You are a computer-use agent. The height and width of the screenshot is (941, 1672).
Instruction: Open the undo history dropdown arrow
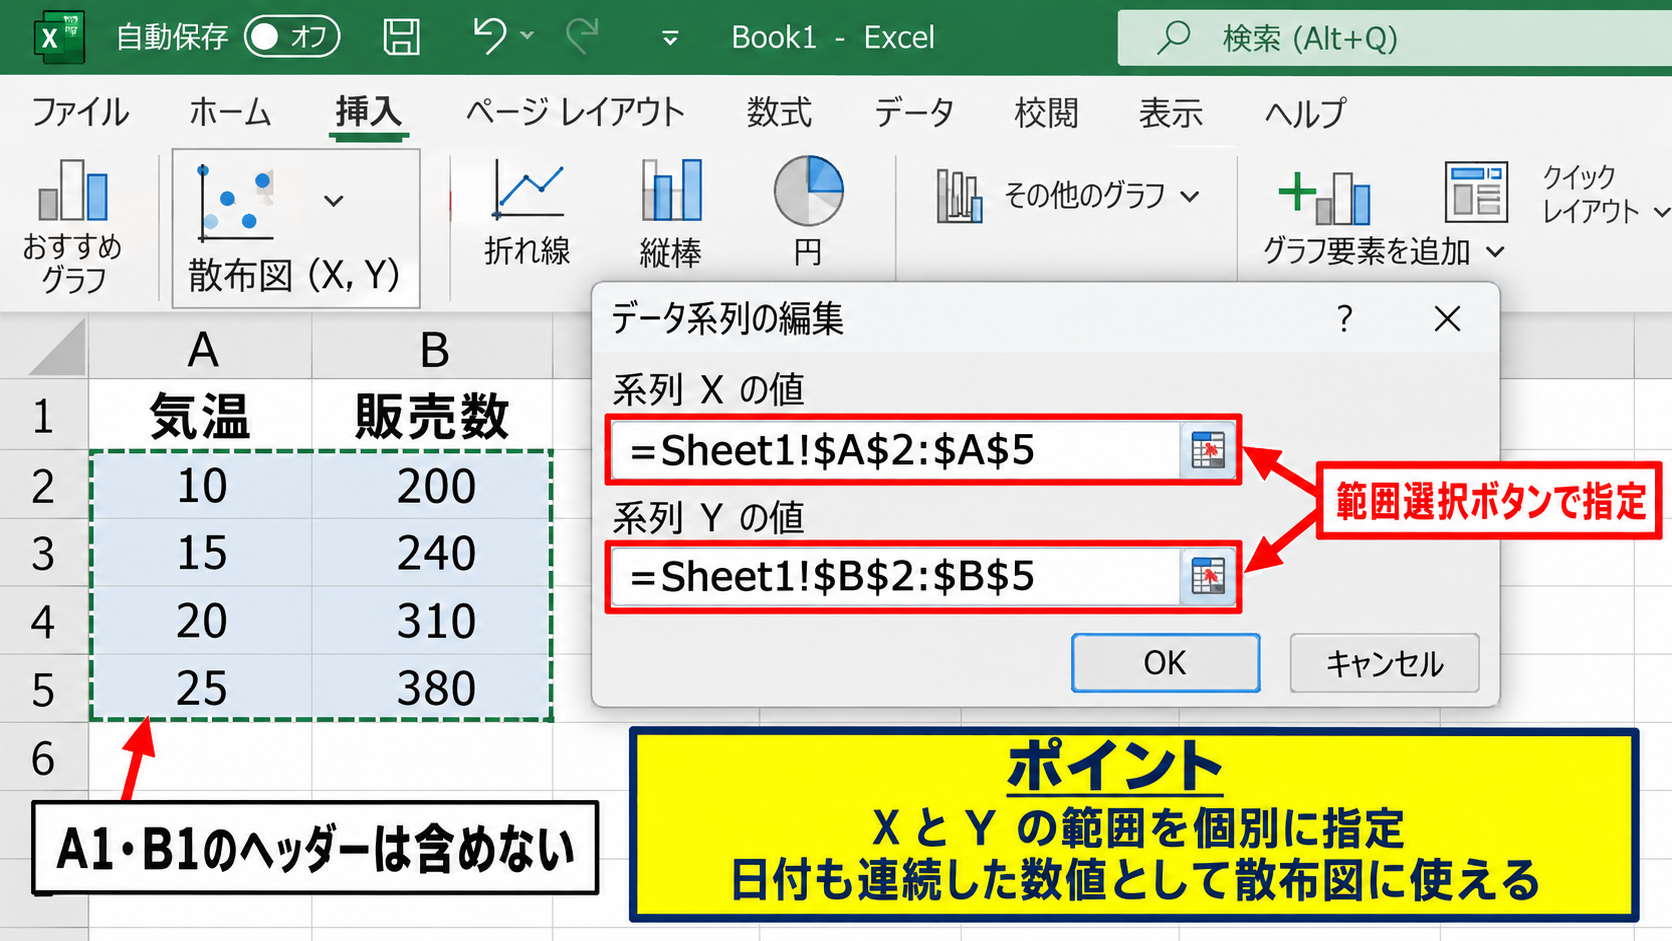[527, 37]
